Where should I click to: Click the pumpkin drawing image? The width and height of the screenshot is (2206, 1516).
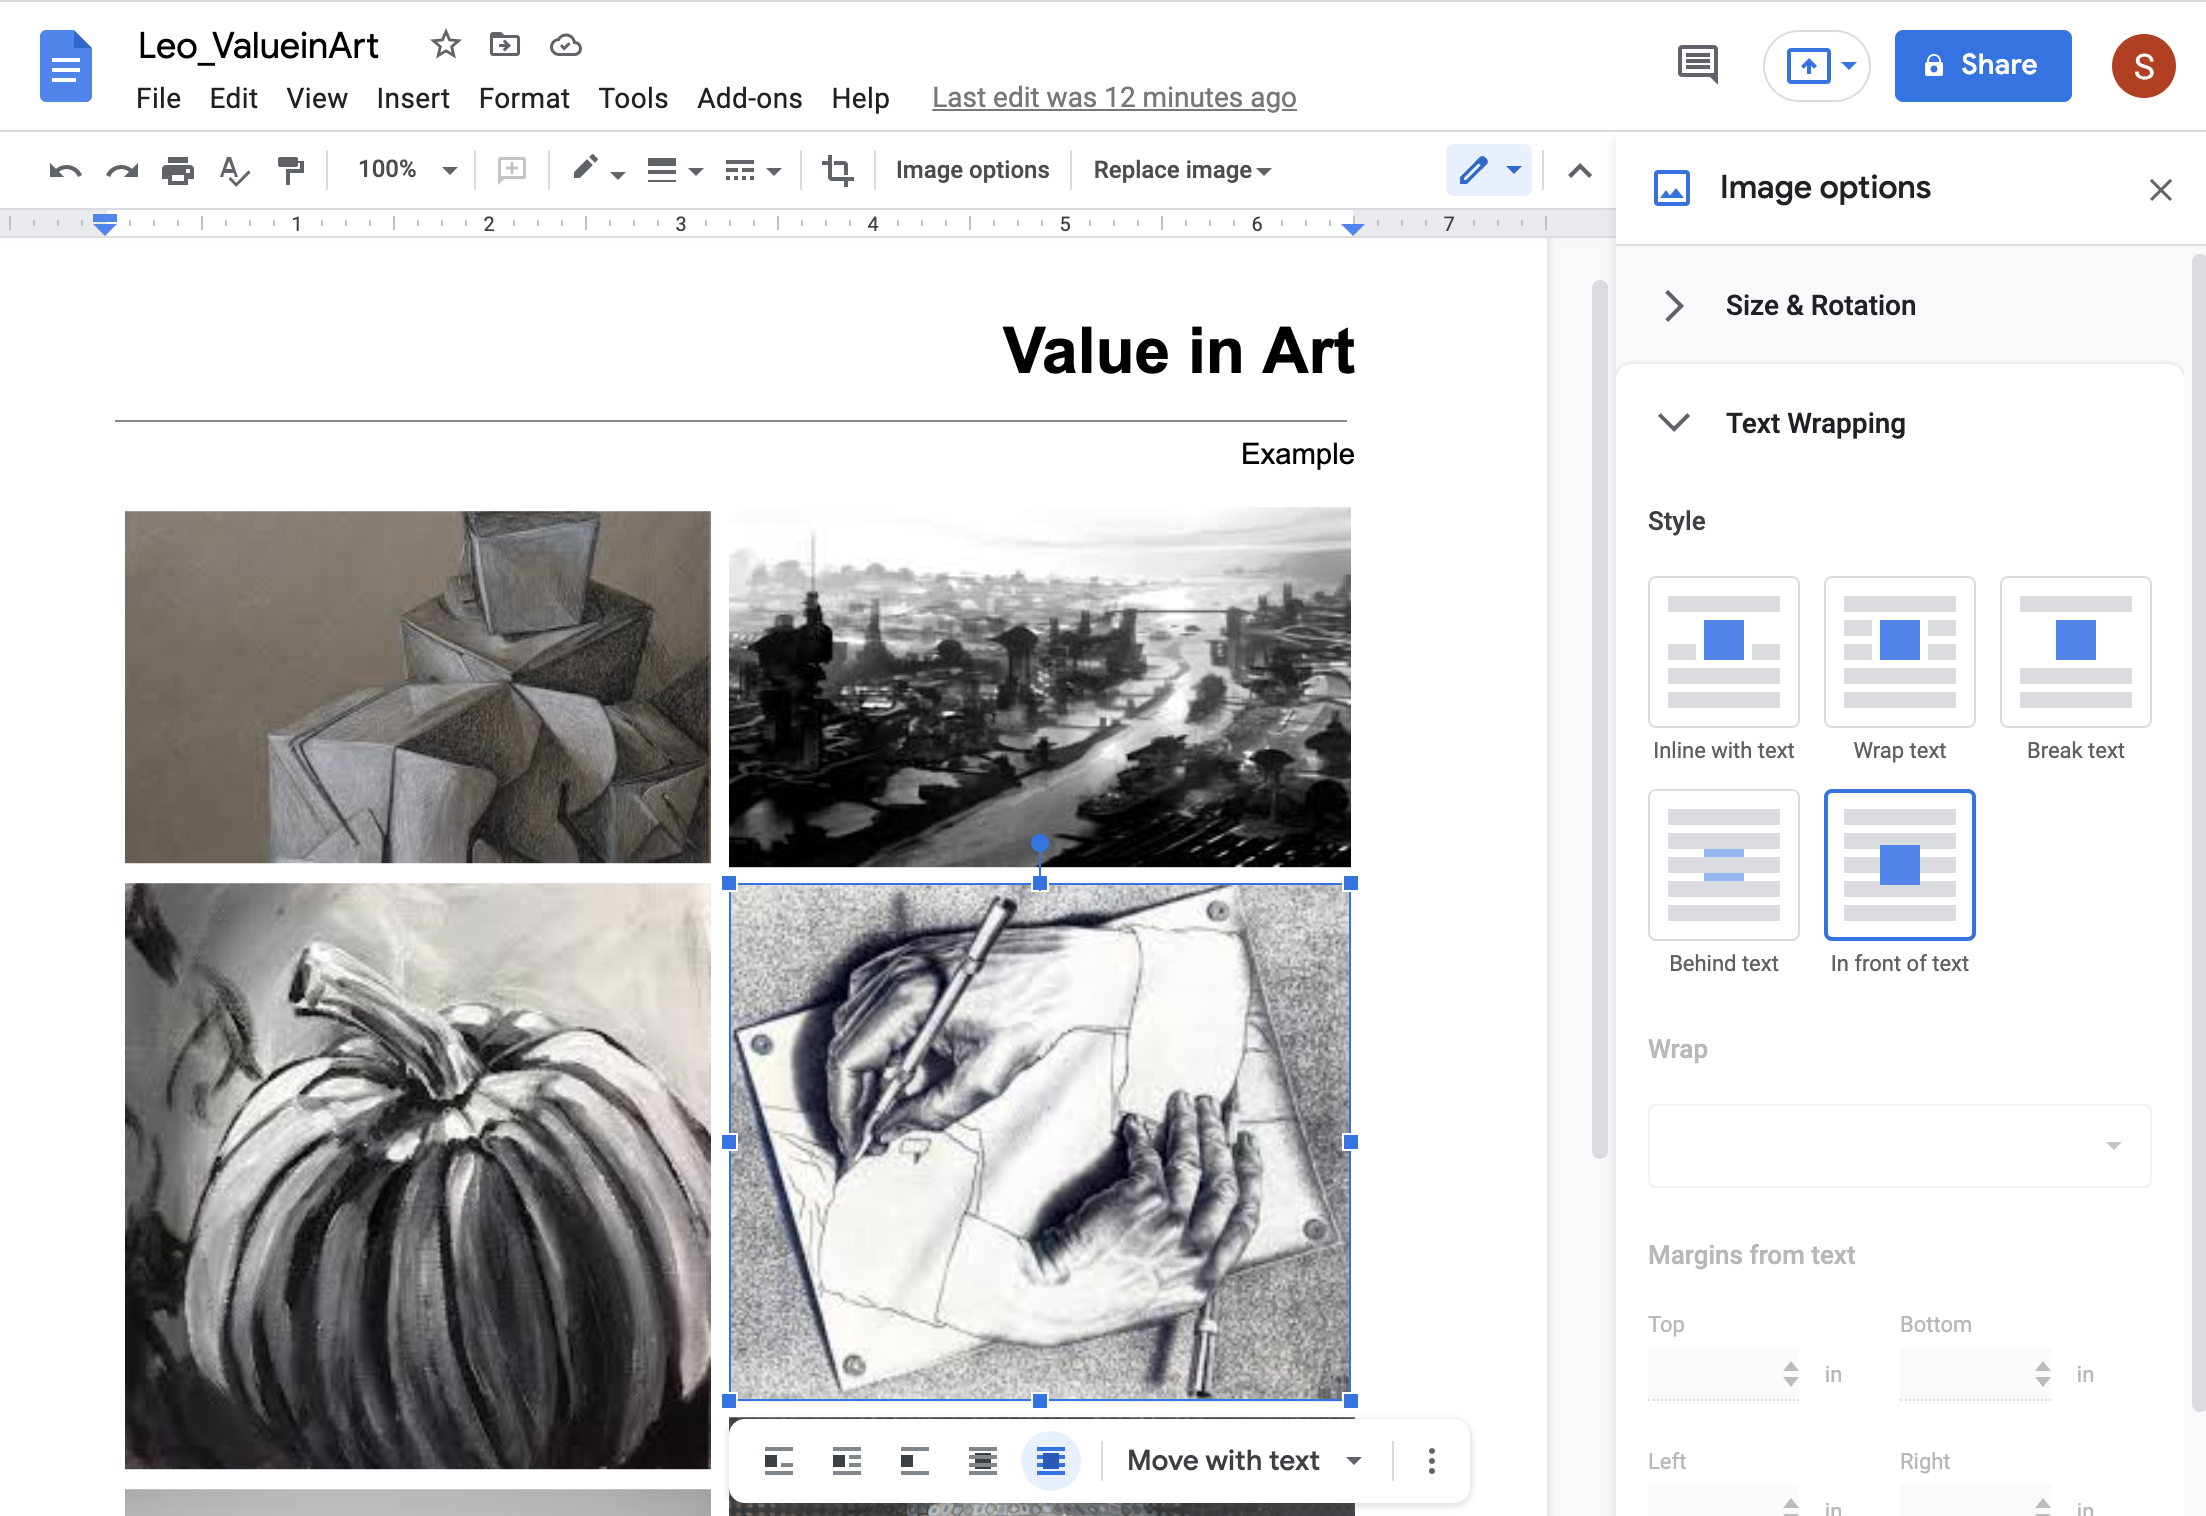click(417, 1175)
